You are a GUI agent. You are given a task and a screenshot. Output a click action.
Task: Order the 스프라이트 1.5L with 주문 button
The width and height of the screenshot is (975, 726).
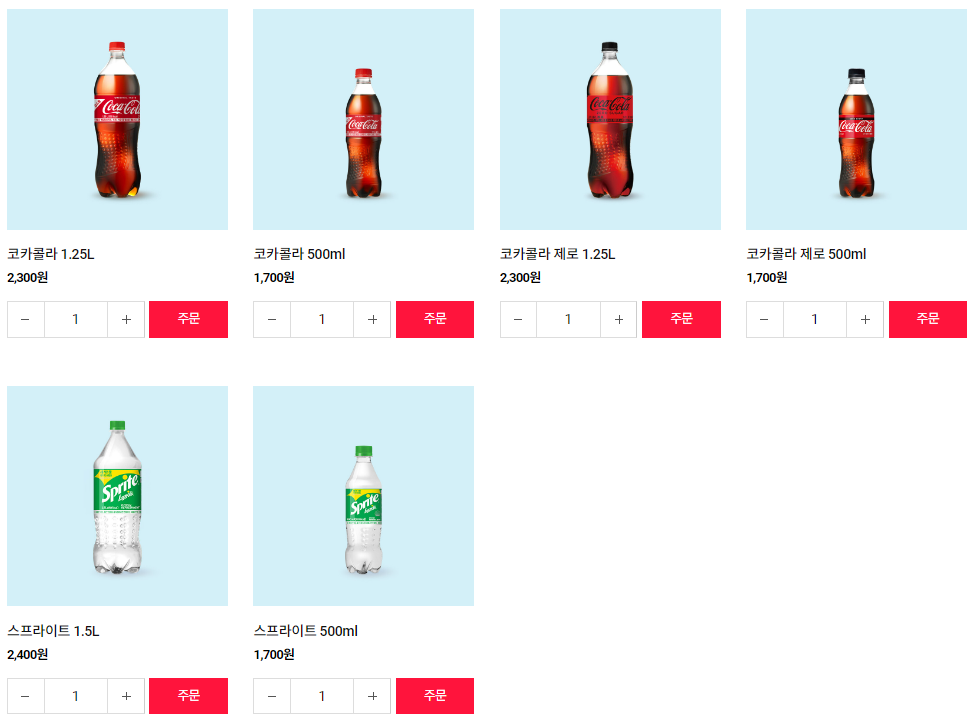coord(188,696)
